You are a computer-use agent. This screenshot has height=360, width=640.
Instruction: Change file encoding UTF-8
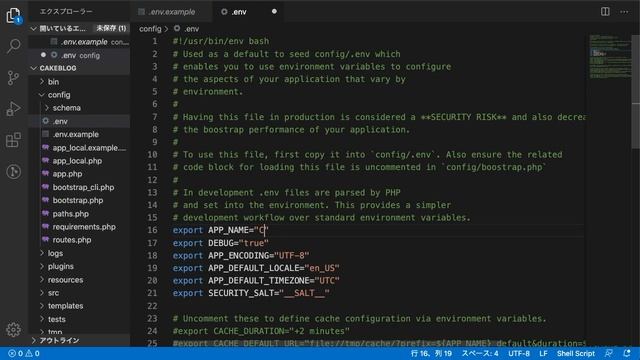(519, 353)
